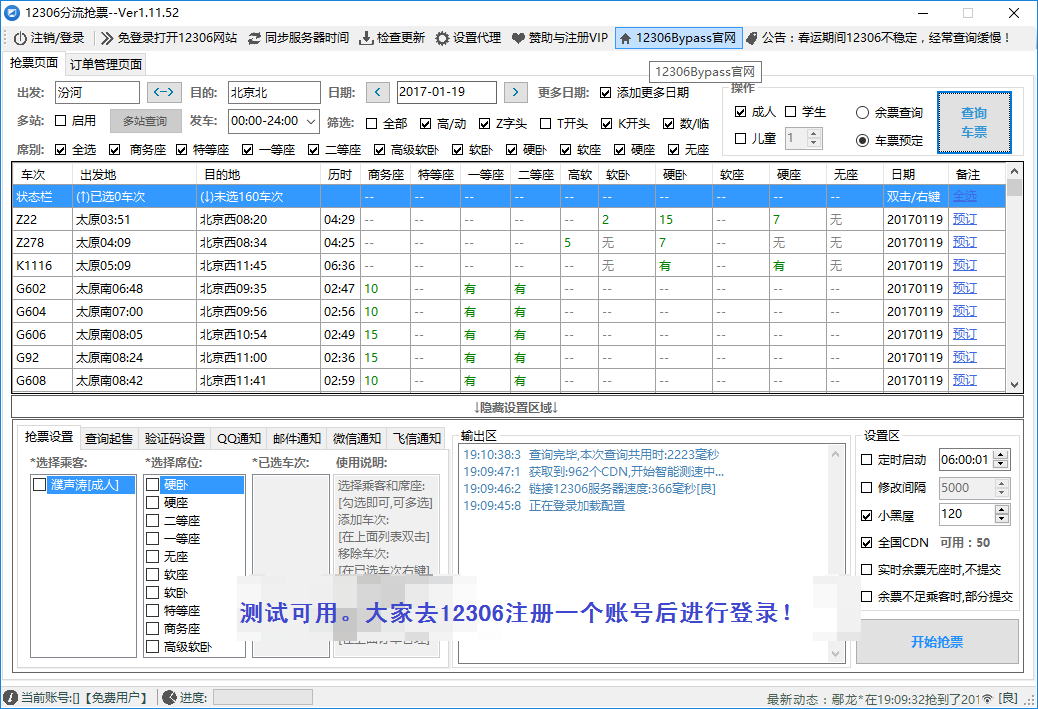Switch to 抢票页面 tab
The image size is (1038, 709).
[34, 63]
